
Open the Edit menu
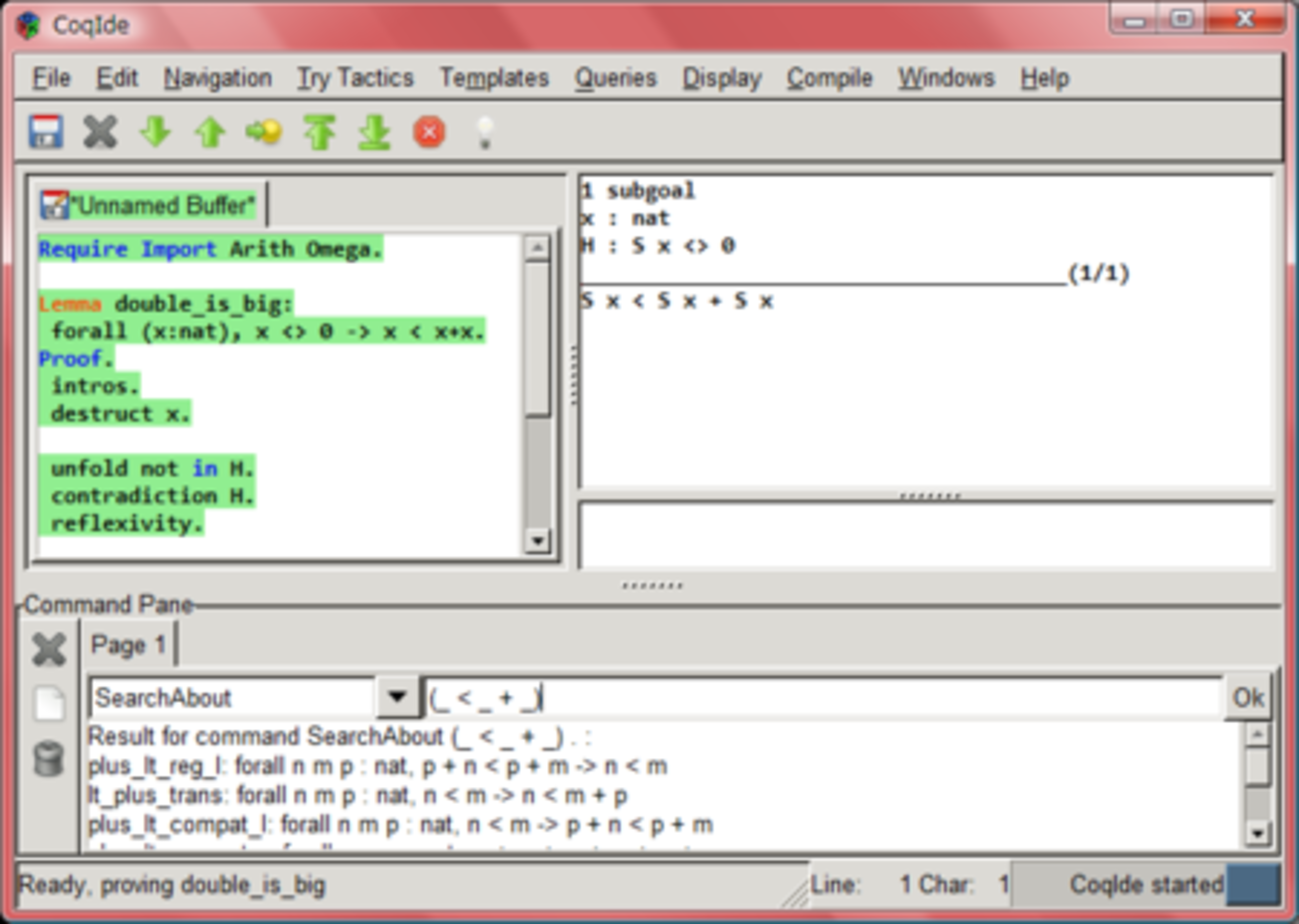[117, 78]
